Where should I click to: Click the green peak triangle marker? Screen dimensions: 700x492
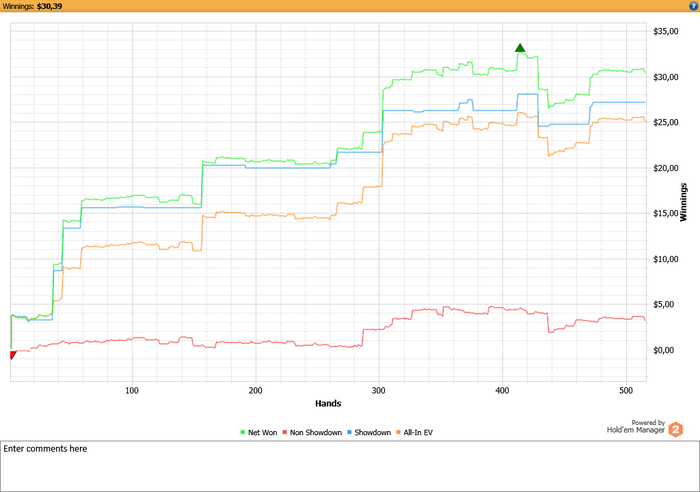(x=520, y=48)
